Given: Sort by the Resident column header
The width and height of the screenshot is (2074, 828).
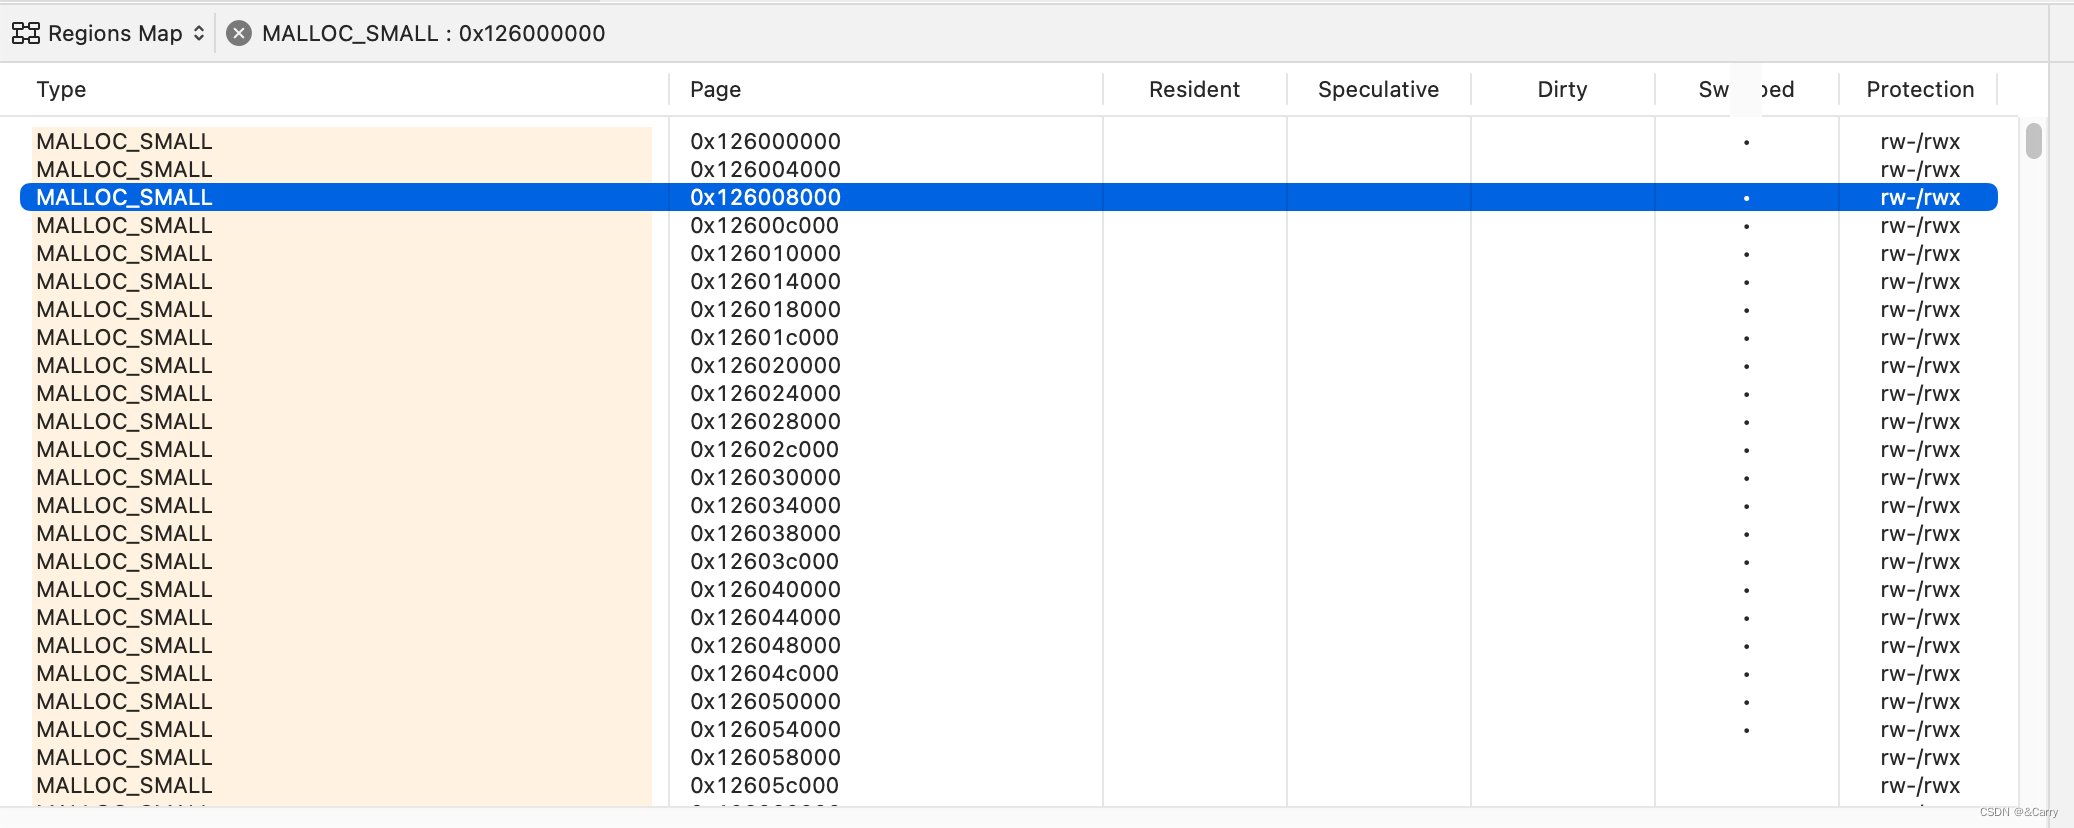Looking at the screenshot, I should click(1194, 89).
